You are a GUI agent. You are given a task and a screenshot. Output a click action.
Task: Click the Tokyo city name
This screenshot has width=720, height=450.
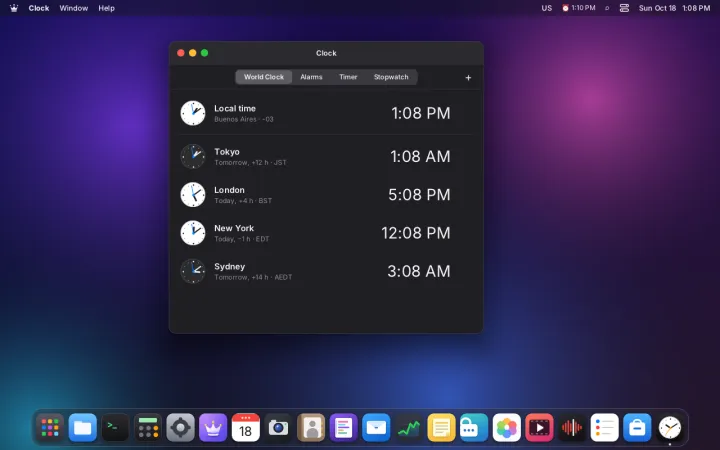coord(227,152)
